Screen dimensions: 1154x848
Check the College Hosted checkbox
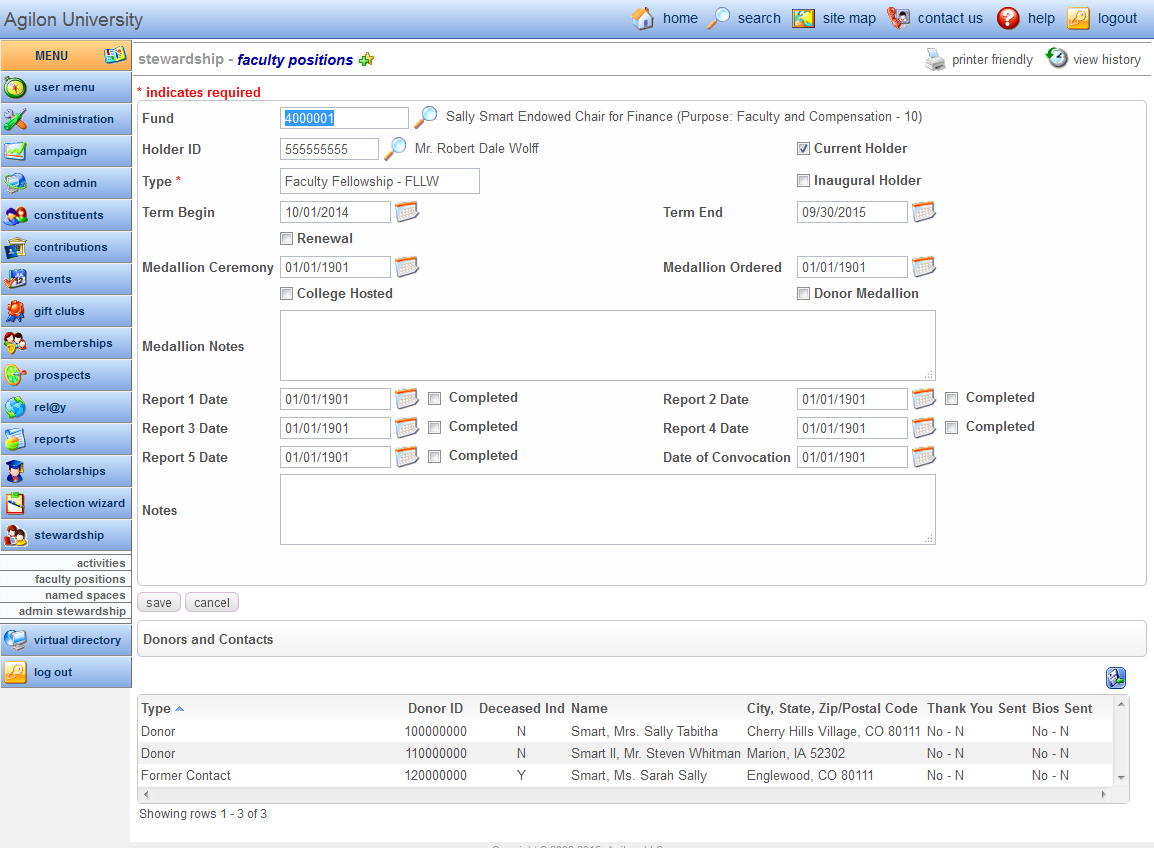coord(286,294)
